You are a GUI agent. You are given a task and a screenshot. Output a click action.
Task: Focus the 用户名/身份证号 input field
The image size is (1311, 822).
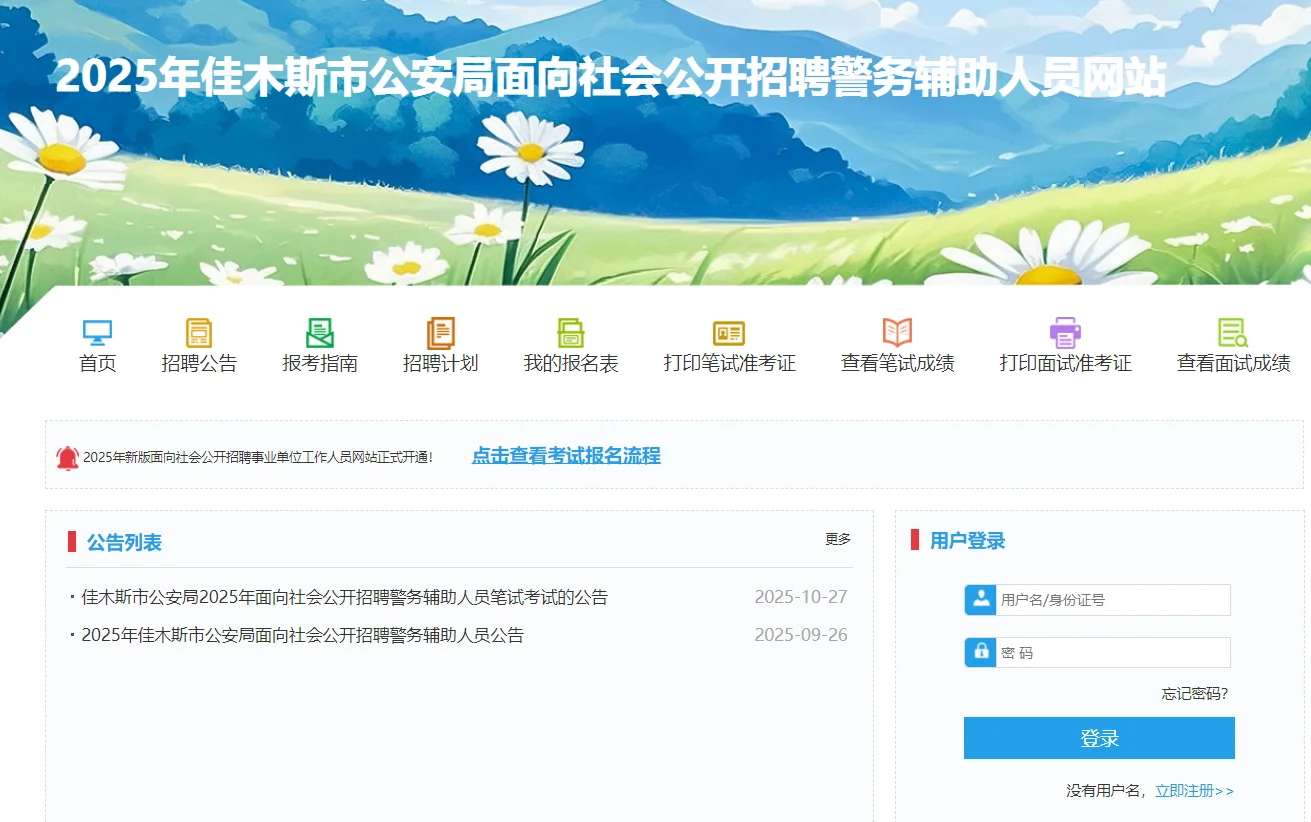click(x=1113, y=600)
